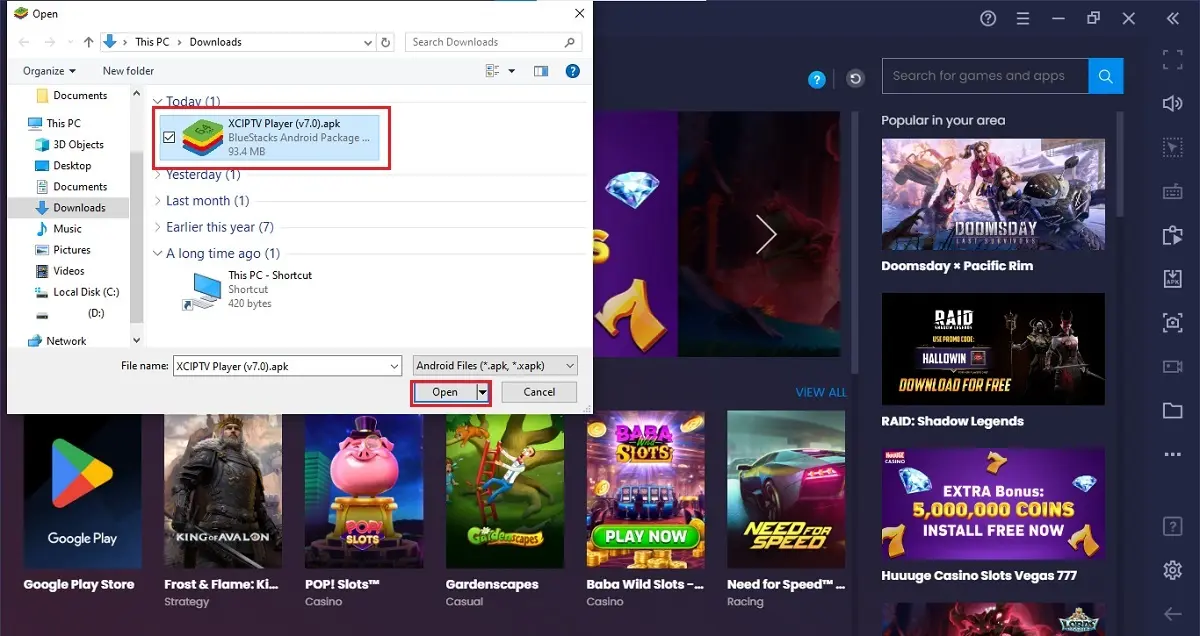Open the keyboard game controls icon

pos(1172,192)
